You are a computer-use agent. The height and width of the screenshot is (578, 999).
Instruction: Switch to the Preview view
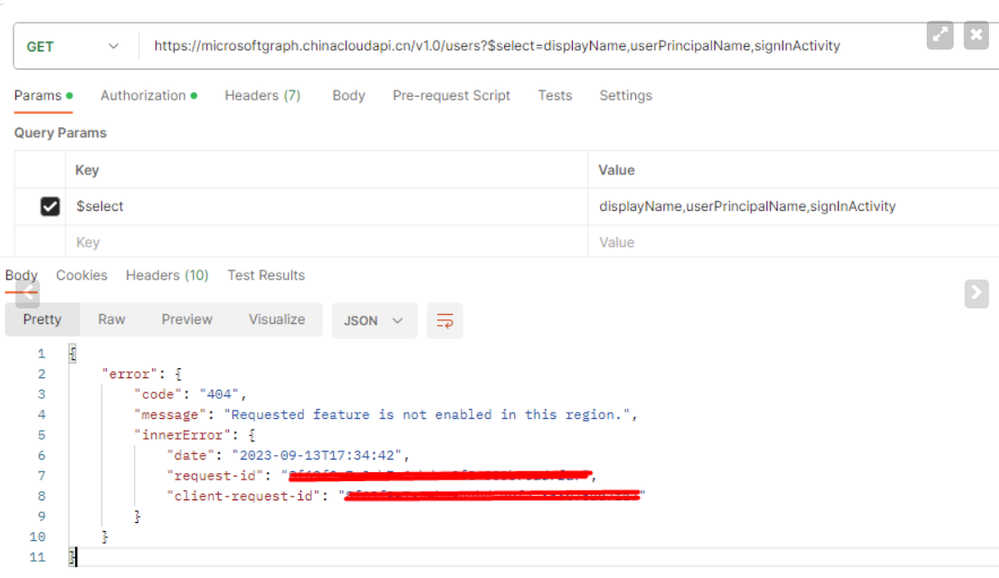pos(187,319)
